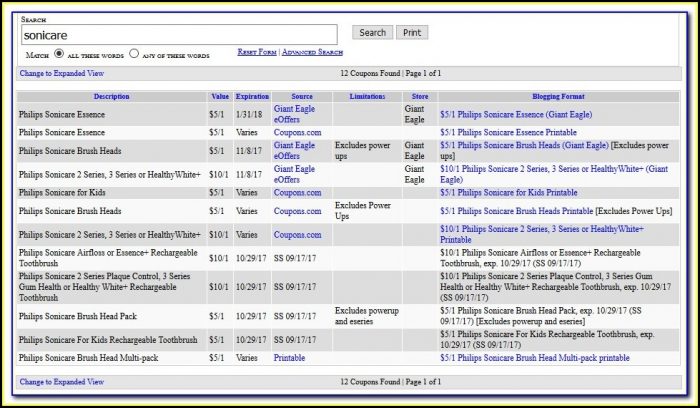700x408 pixels.
Task: Open the Printable source link in last row
Action: [289, 356]
